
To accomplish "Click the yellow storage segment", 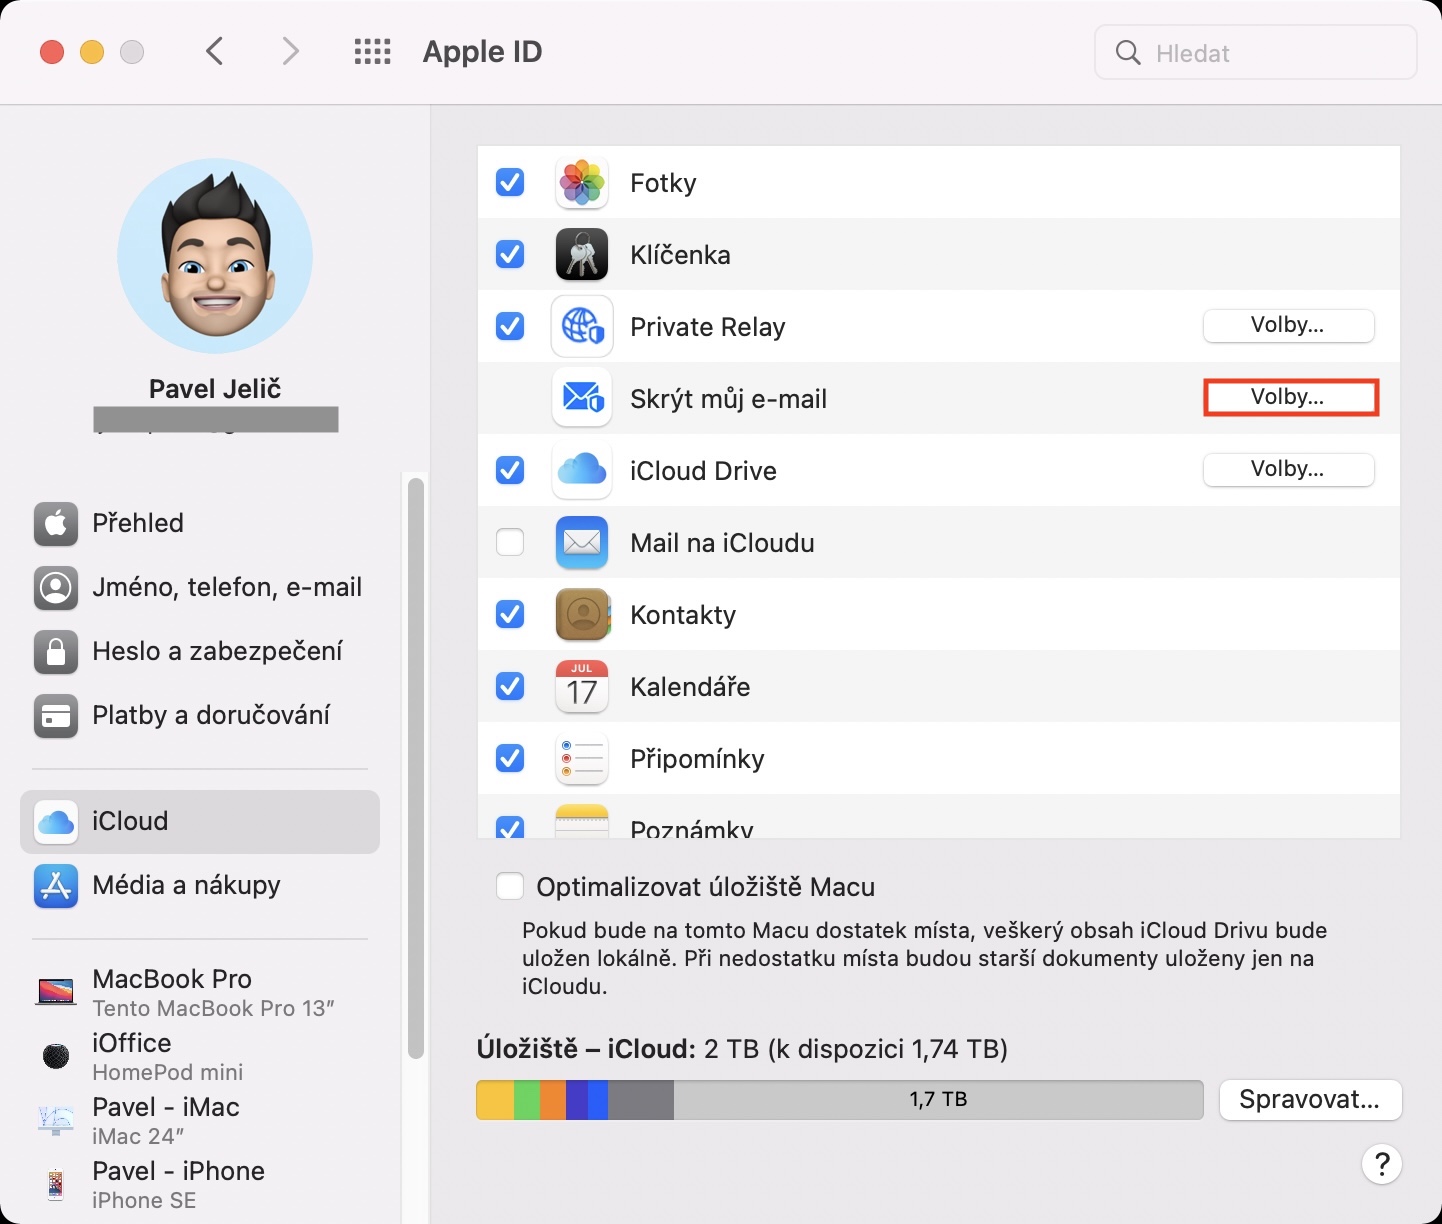I will (x=495, y=1100).
